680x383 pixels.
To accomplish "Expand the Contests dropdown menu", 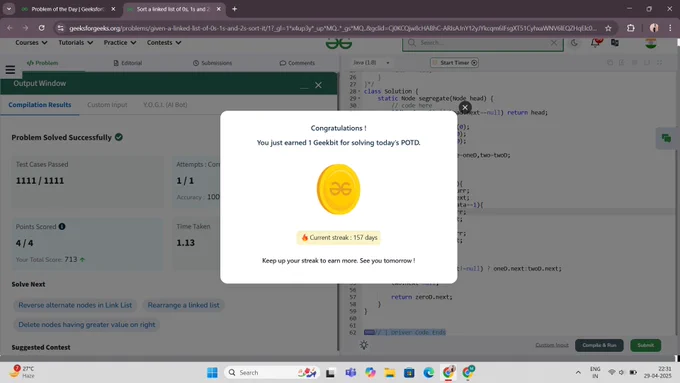I will [164, 43].
